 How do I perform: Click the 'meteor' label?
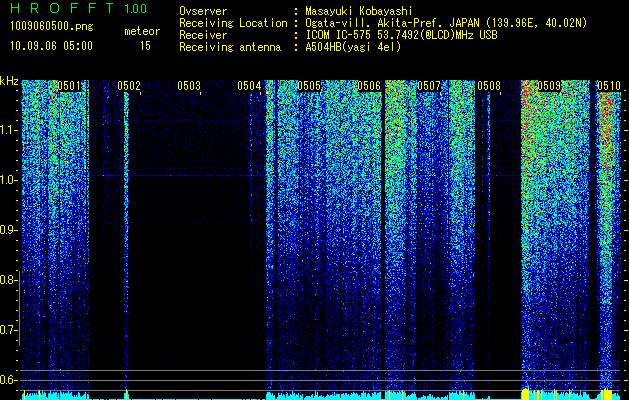pos(142,31)
